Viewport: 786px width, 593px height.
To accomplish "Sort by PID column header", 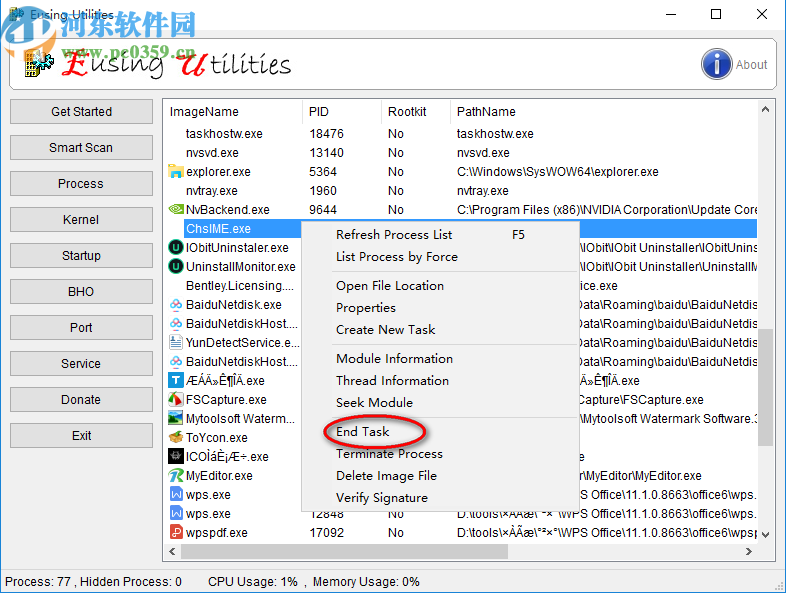I will click(x=342, y=111).
